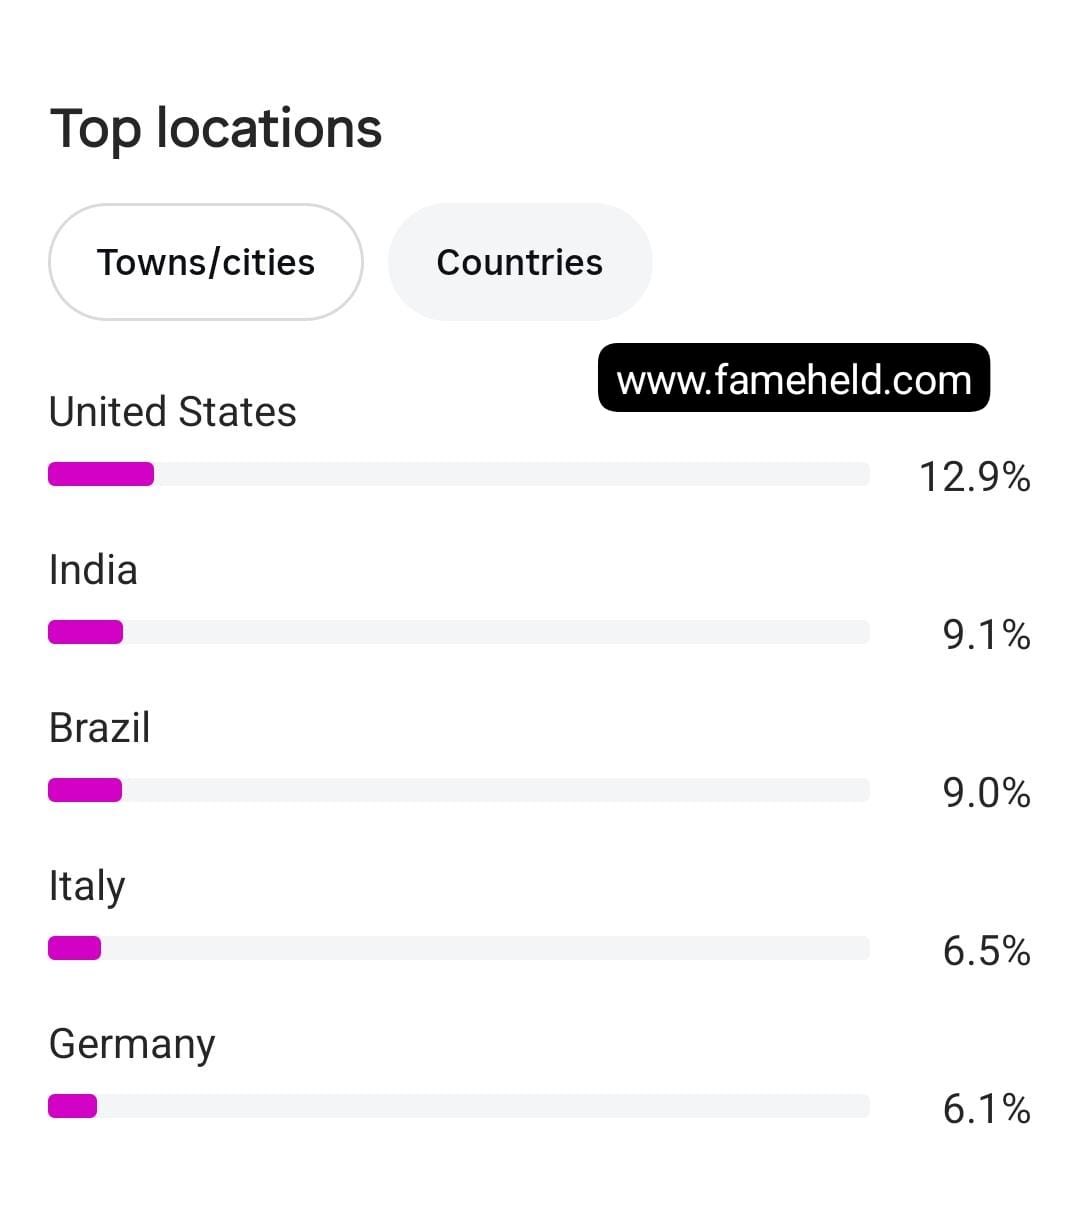Select the Germany location label
The height and width of the screenshot is (1212, 1080).
tap(132, 1046)
